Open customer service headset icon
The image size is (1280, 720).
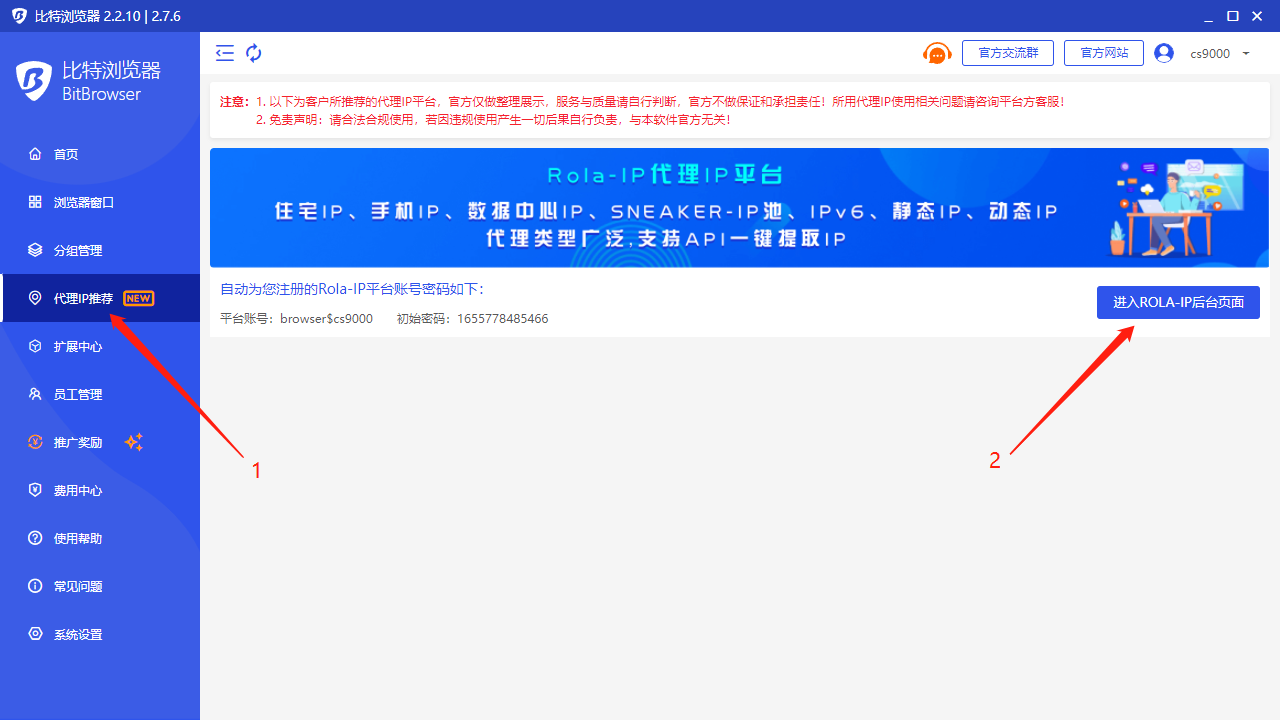(x=936, y=53)
